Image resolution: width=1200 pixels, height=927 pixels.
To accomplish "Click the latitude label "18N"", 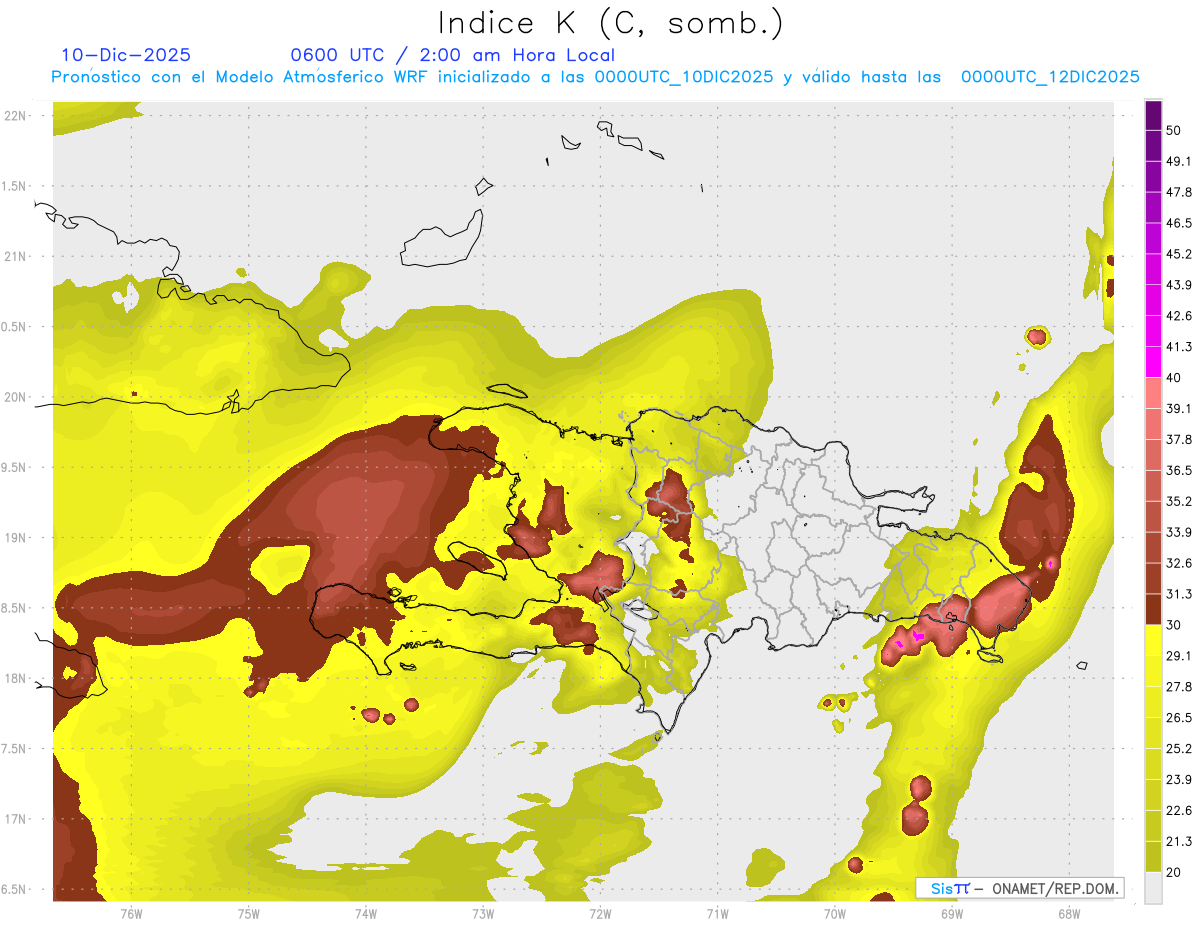I will [16, 679].
